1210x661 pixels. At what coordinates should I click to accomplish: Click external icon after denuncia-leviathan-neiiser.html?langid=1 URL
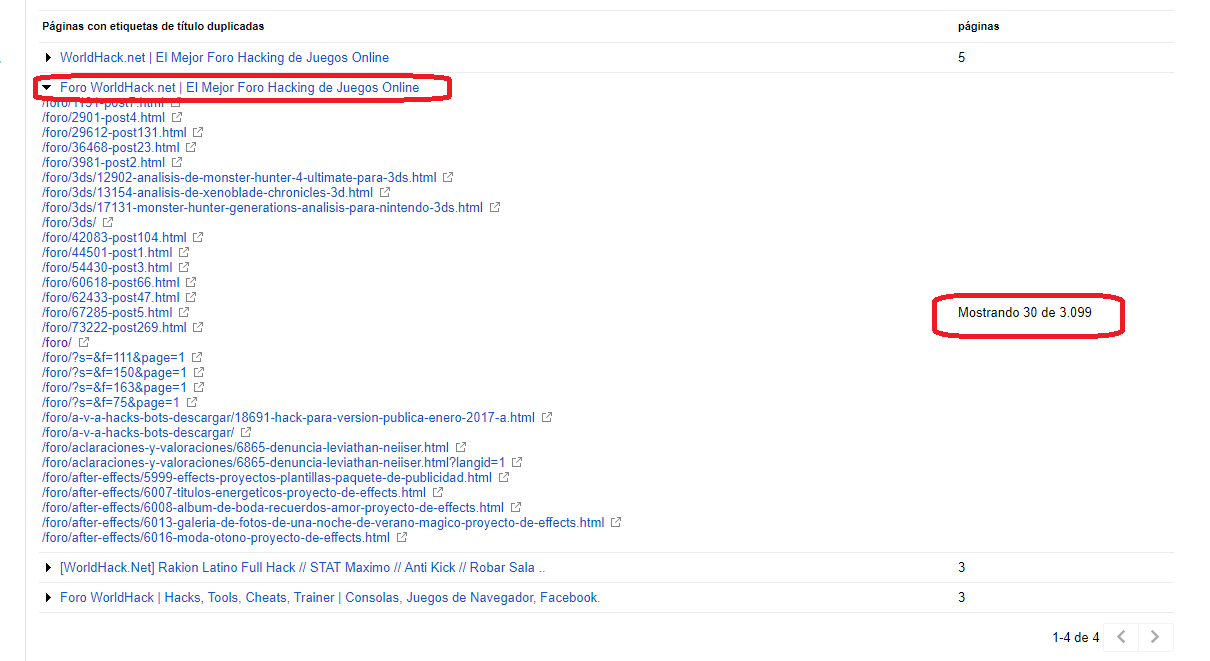(517, 462)
